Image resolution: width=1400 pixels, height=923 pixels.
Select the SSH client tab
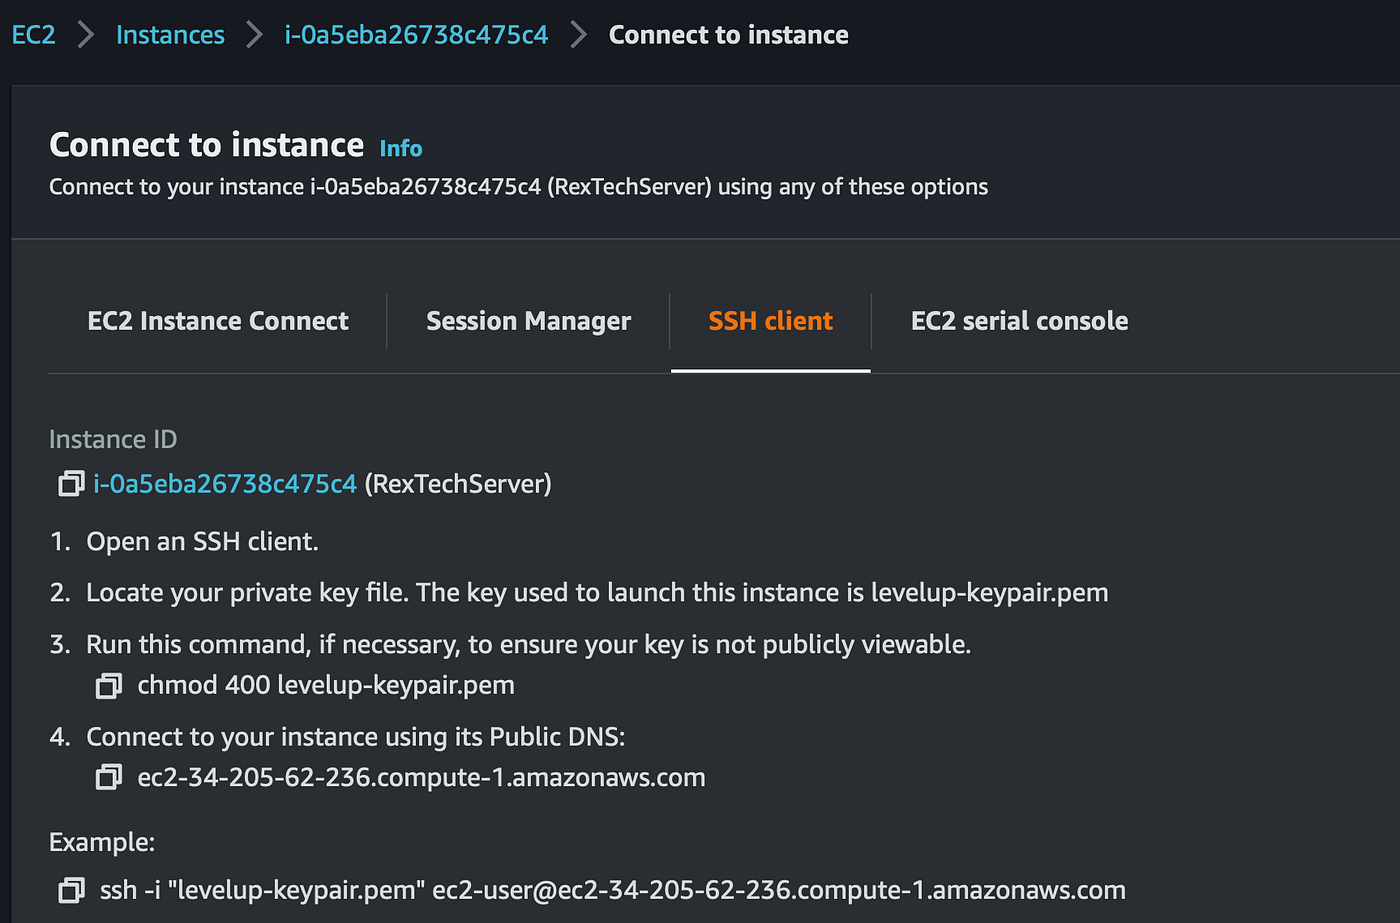point(770,321)
